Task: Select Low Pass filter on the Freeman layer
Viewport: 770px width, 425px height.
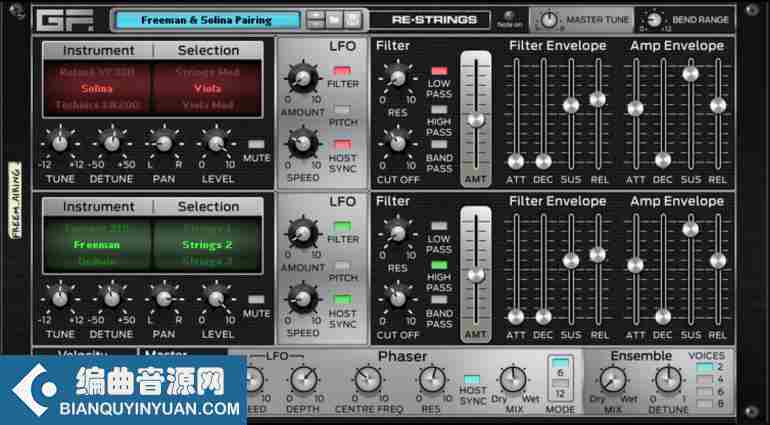Action: point(440,227)
